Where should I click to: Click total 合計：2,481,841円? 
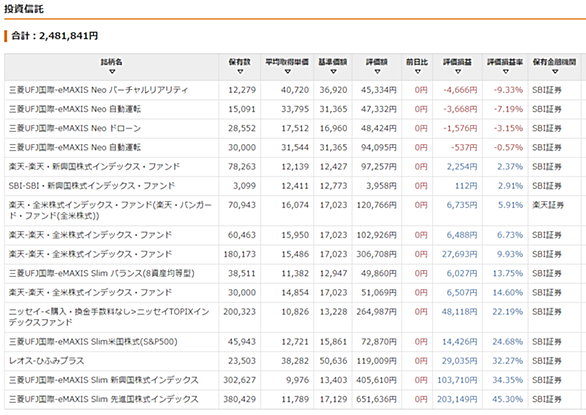(x=55, y=36)
